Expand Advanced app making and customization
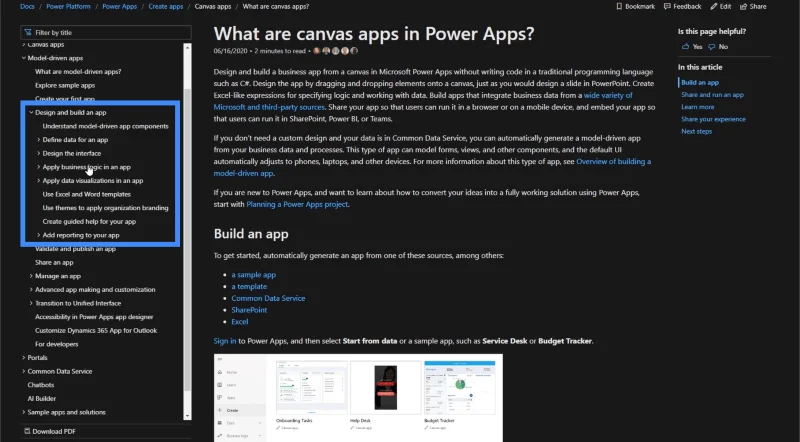This screenshot has height=442, width=800. tap(31, 289)
